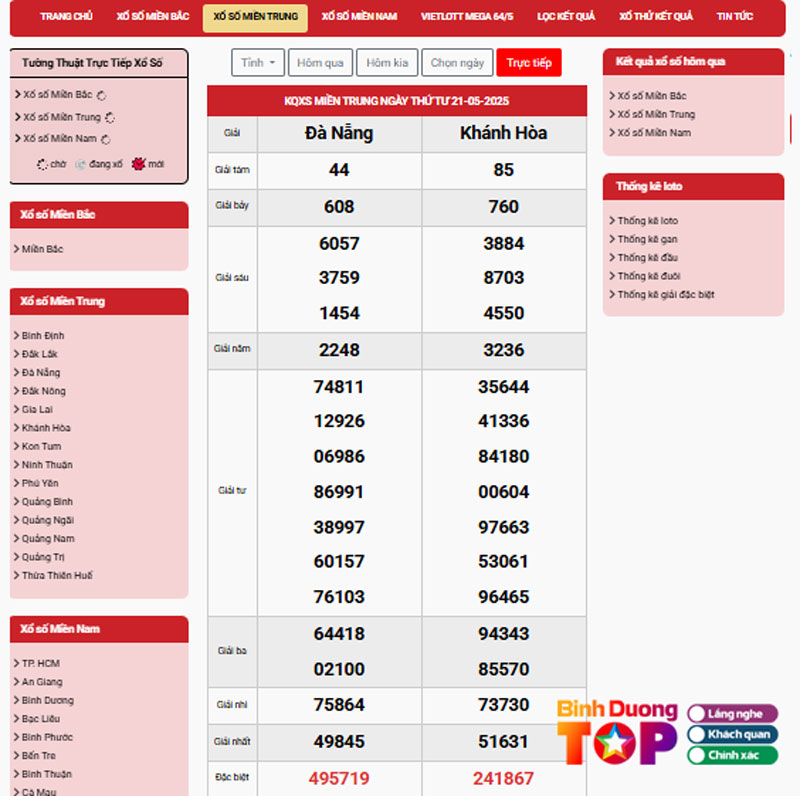800x796 pixels.
Task: Click the 'đang xổ' status icon
Action: pos(80,164)
